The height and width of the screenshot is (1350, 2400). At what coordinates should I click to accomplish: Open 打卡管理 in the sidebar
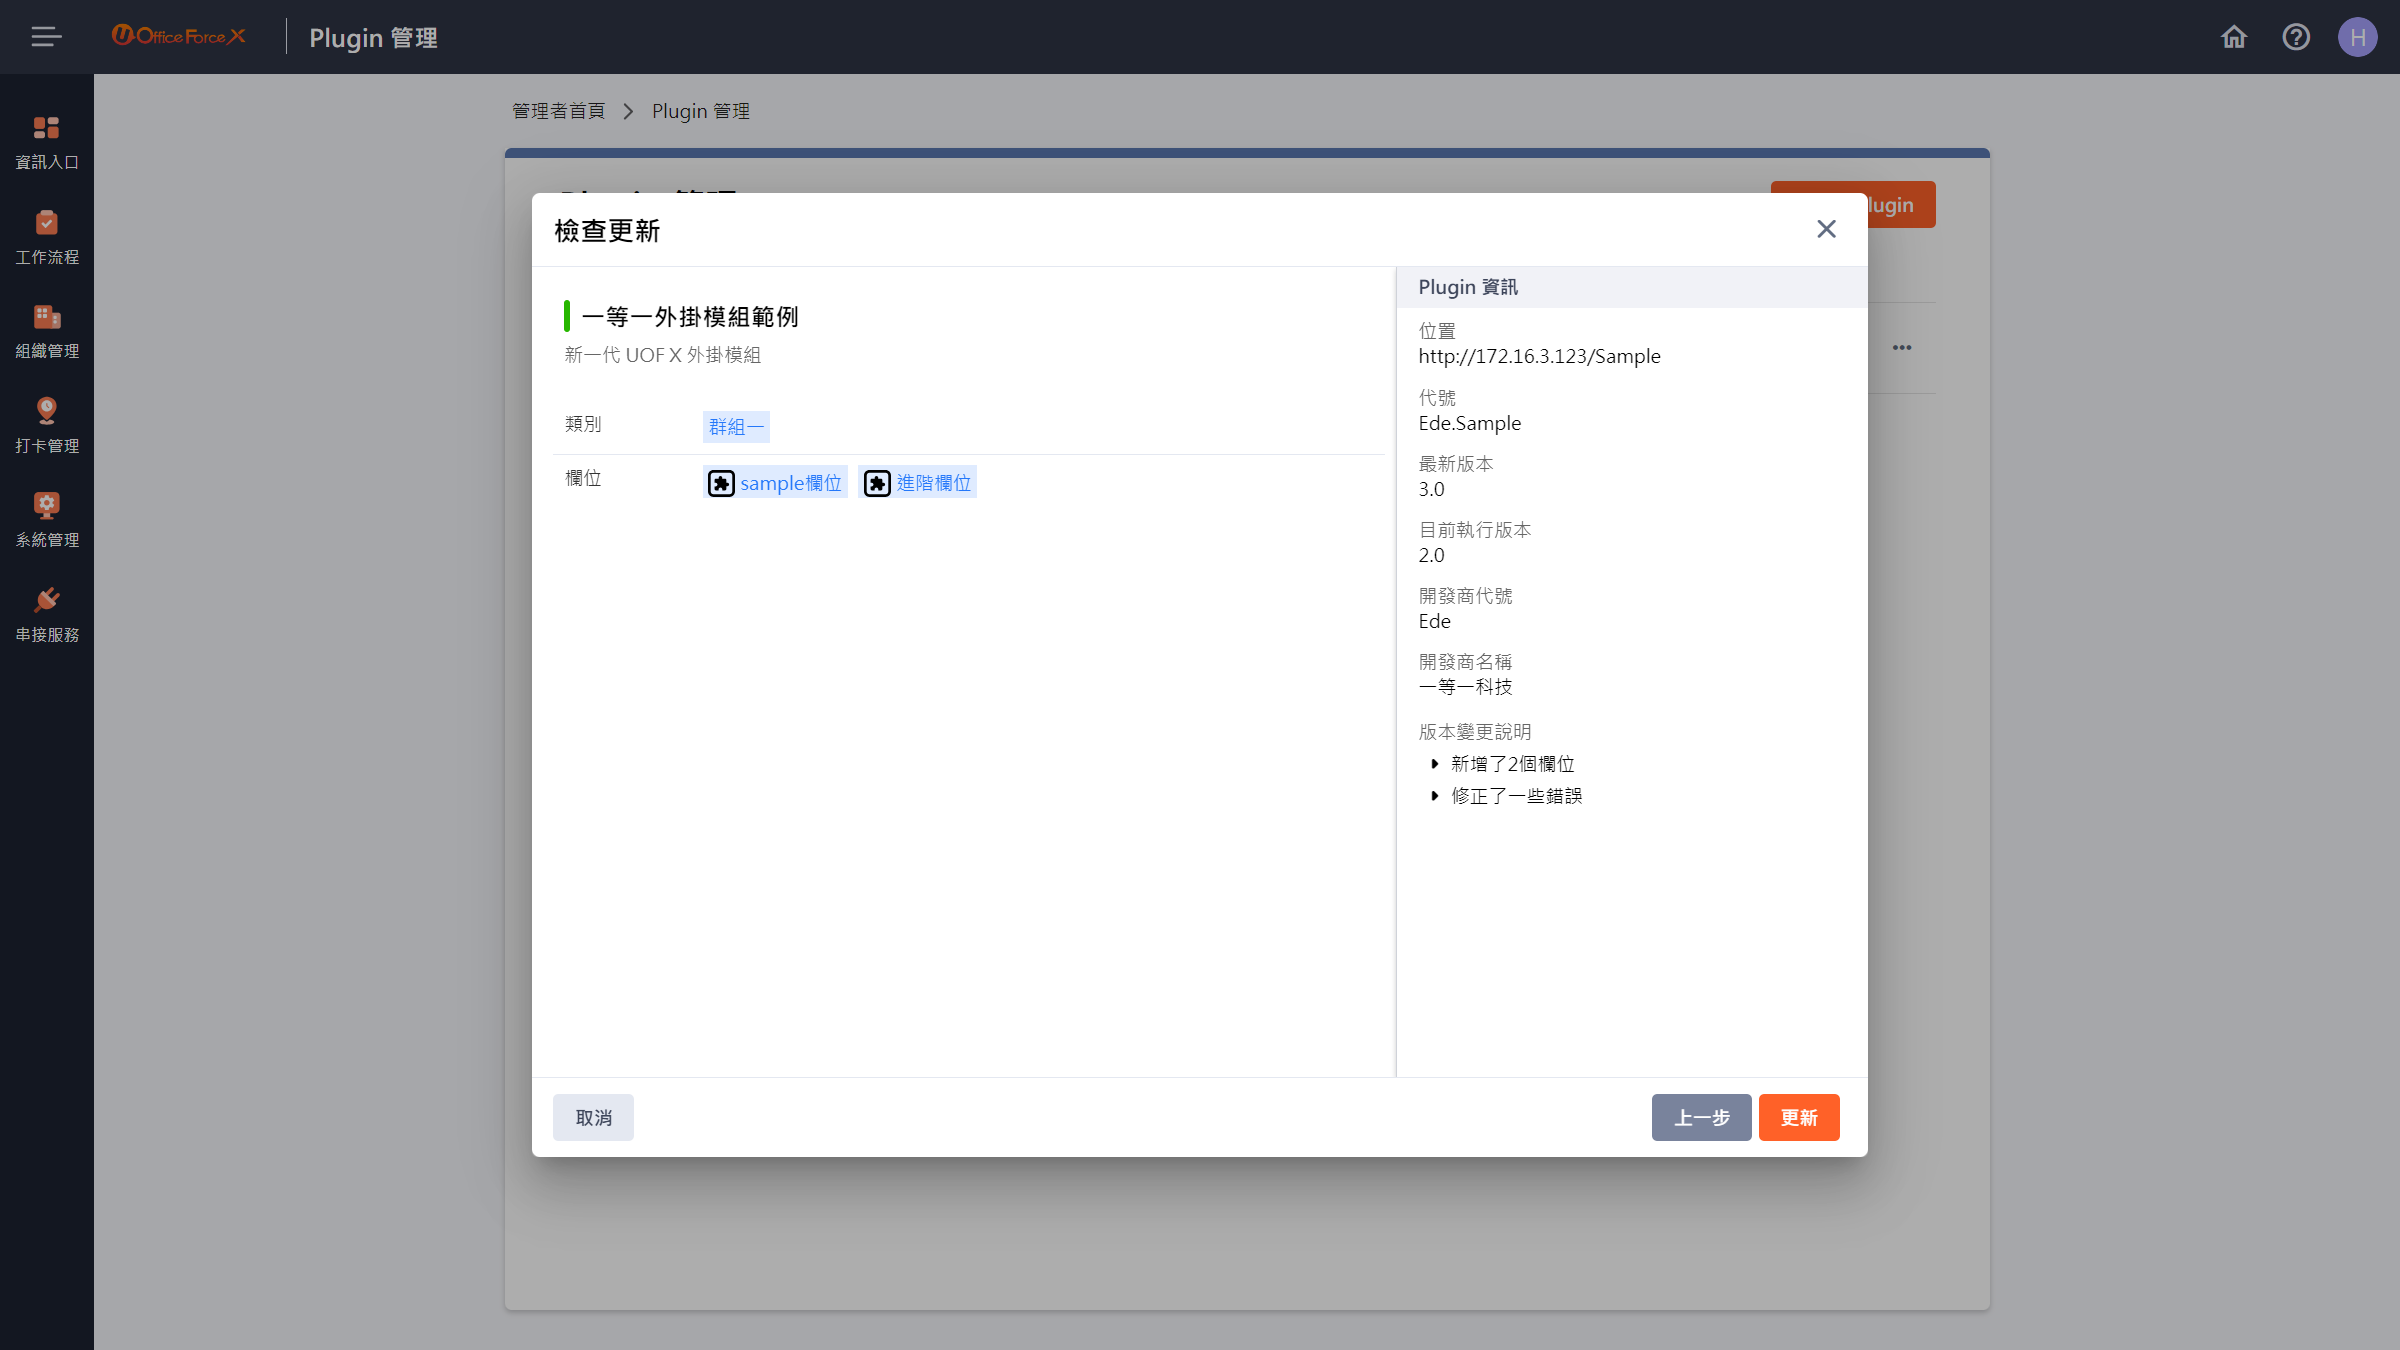tap(47, 427)
